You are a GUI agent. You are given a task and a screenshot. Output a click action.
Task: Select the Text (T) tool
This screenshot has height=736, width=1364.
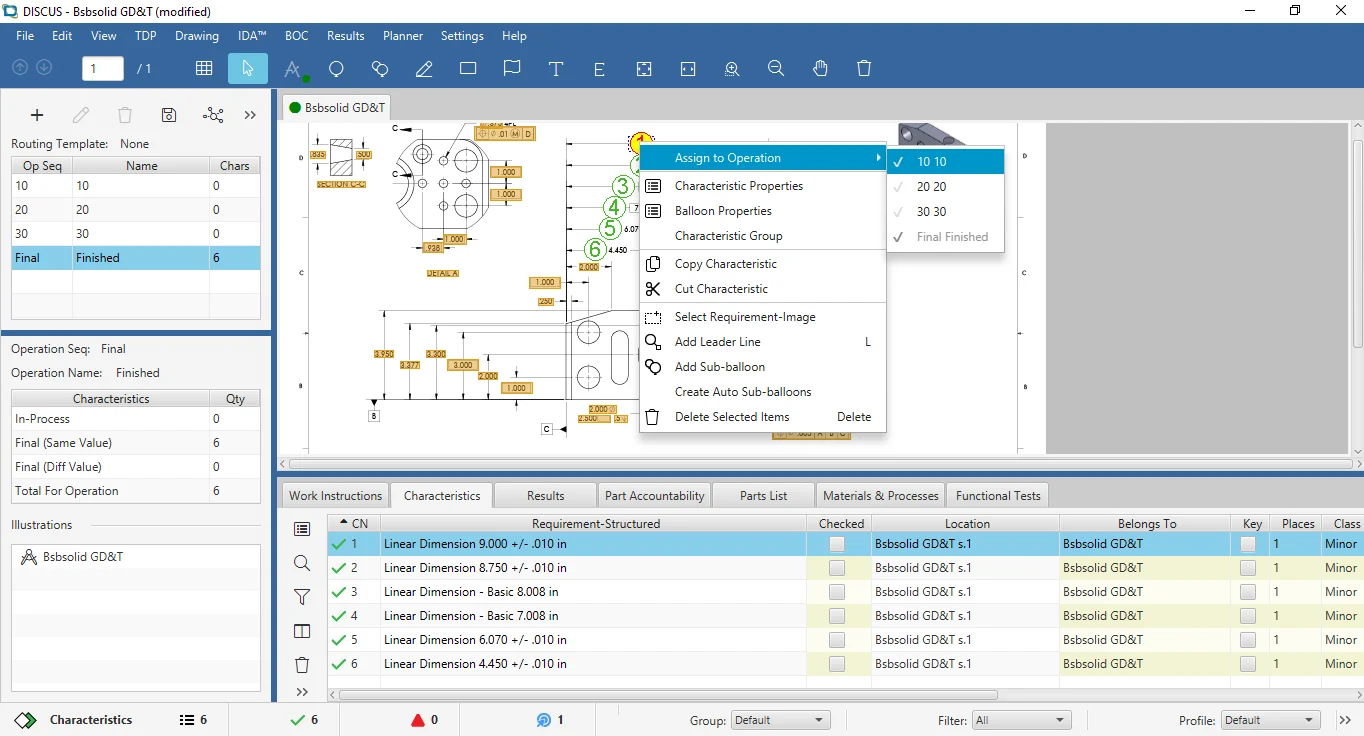click(556, 68)
